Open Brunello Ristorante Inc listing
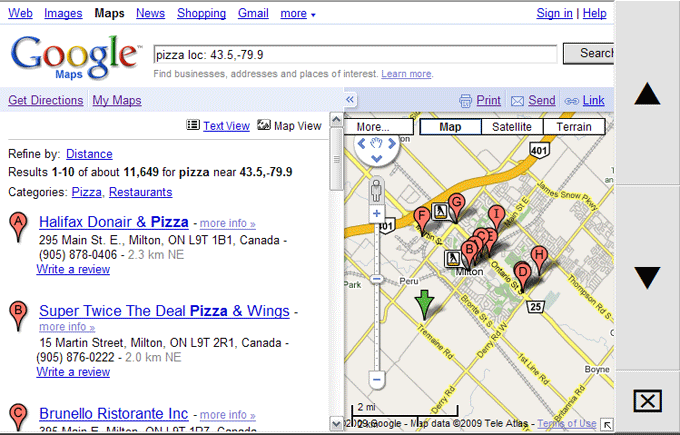 tap(114, 414)
